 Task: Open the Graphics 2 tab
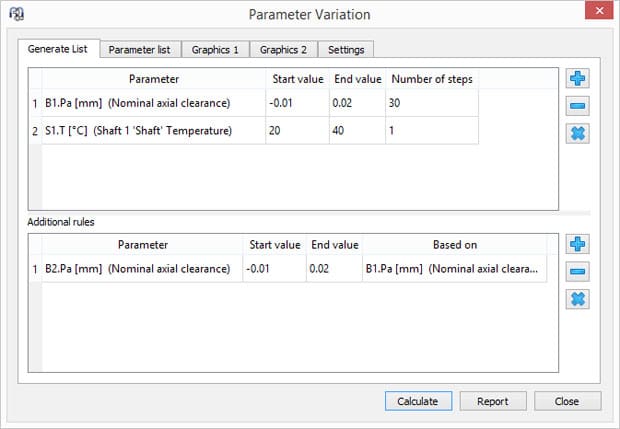[283, 50]
